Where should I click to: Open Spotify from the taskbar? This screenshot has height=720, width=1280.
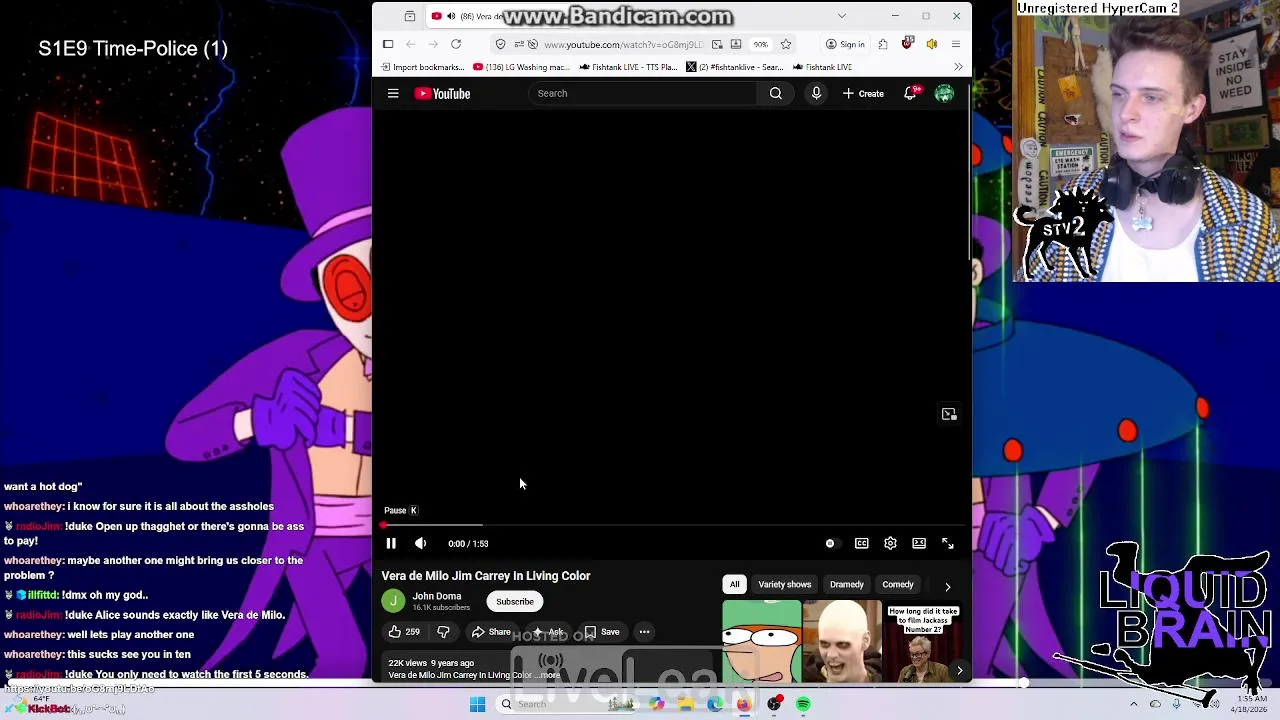(x=803, y=704)
